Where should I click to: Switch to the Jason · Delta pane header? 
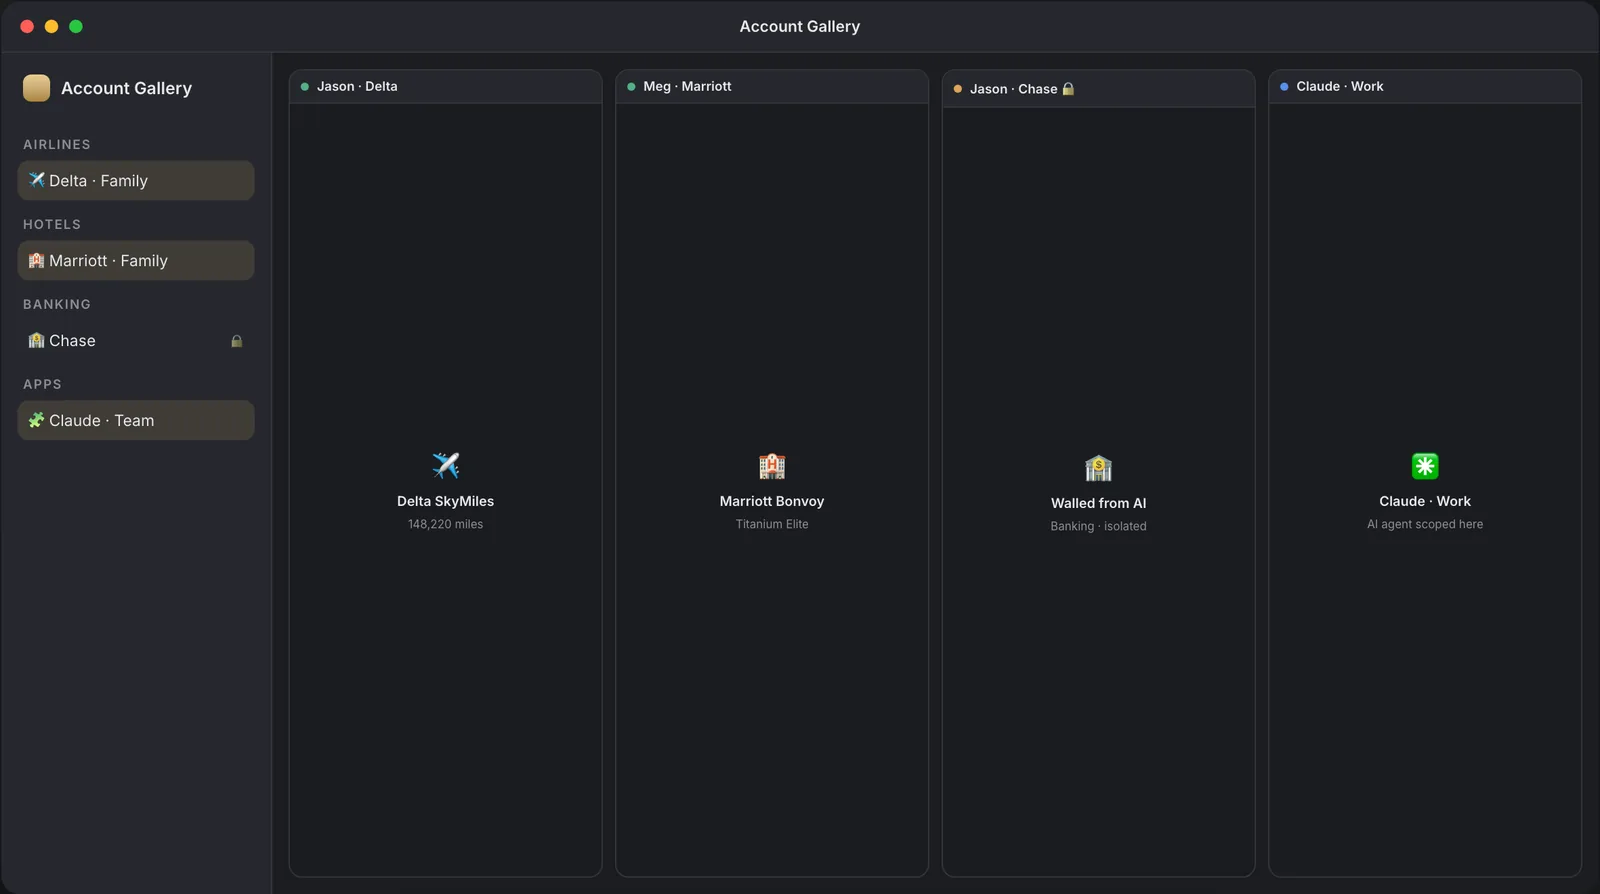click(x=445, y=86)
